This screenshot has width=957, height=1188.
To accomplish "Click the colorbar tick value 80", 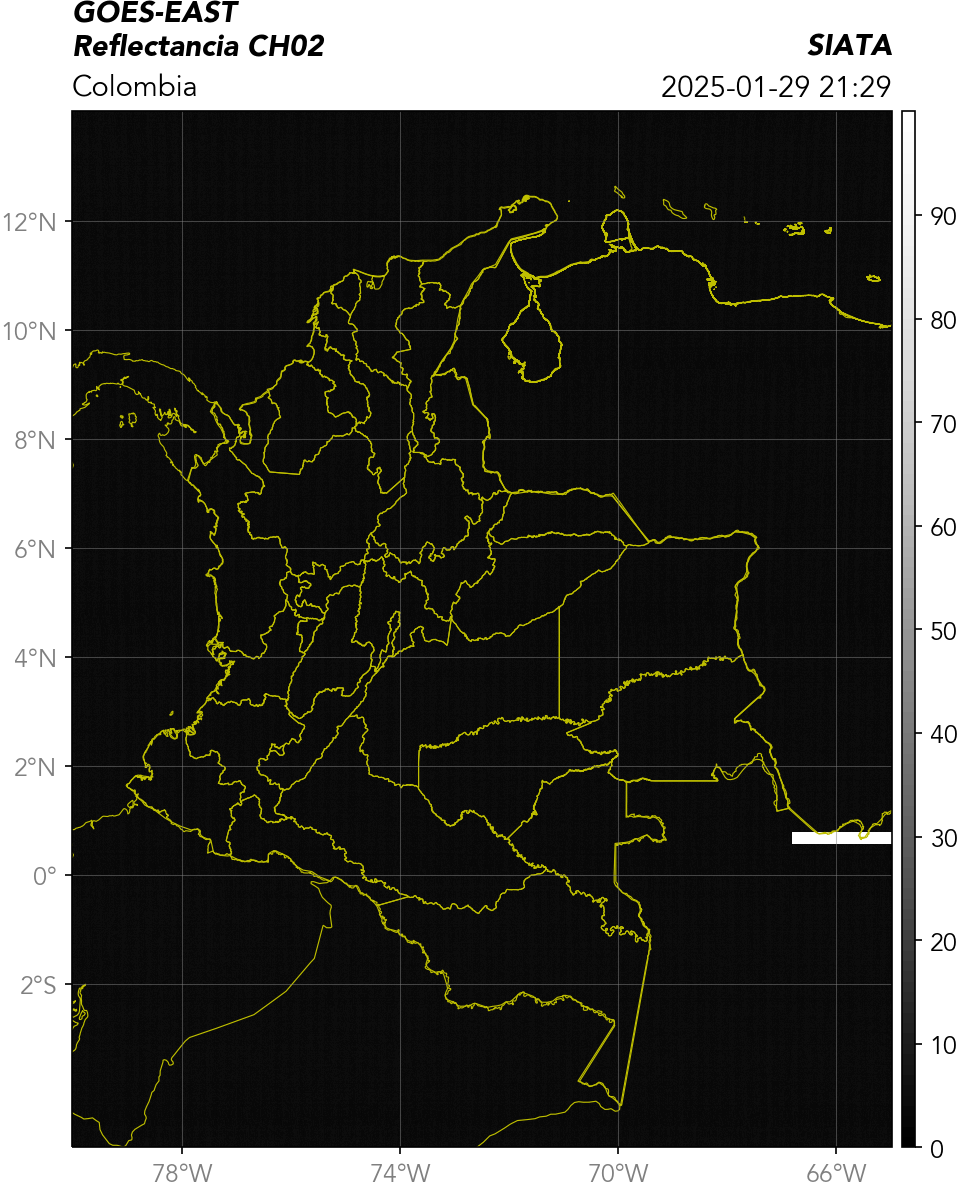I will (943, 320).
